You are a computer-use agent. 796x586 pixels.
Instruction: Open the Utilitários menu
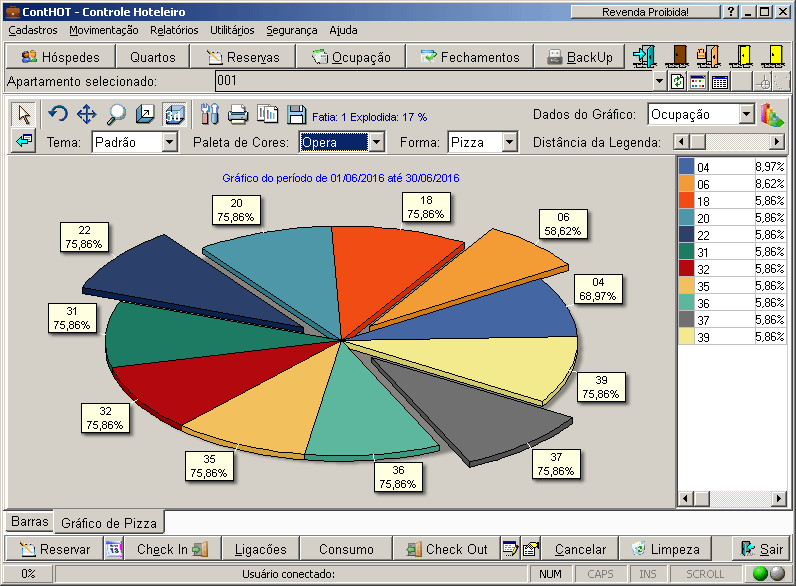(x=232, y=30)
